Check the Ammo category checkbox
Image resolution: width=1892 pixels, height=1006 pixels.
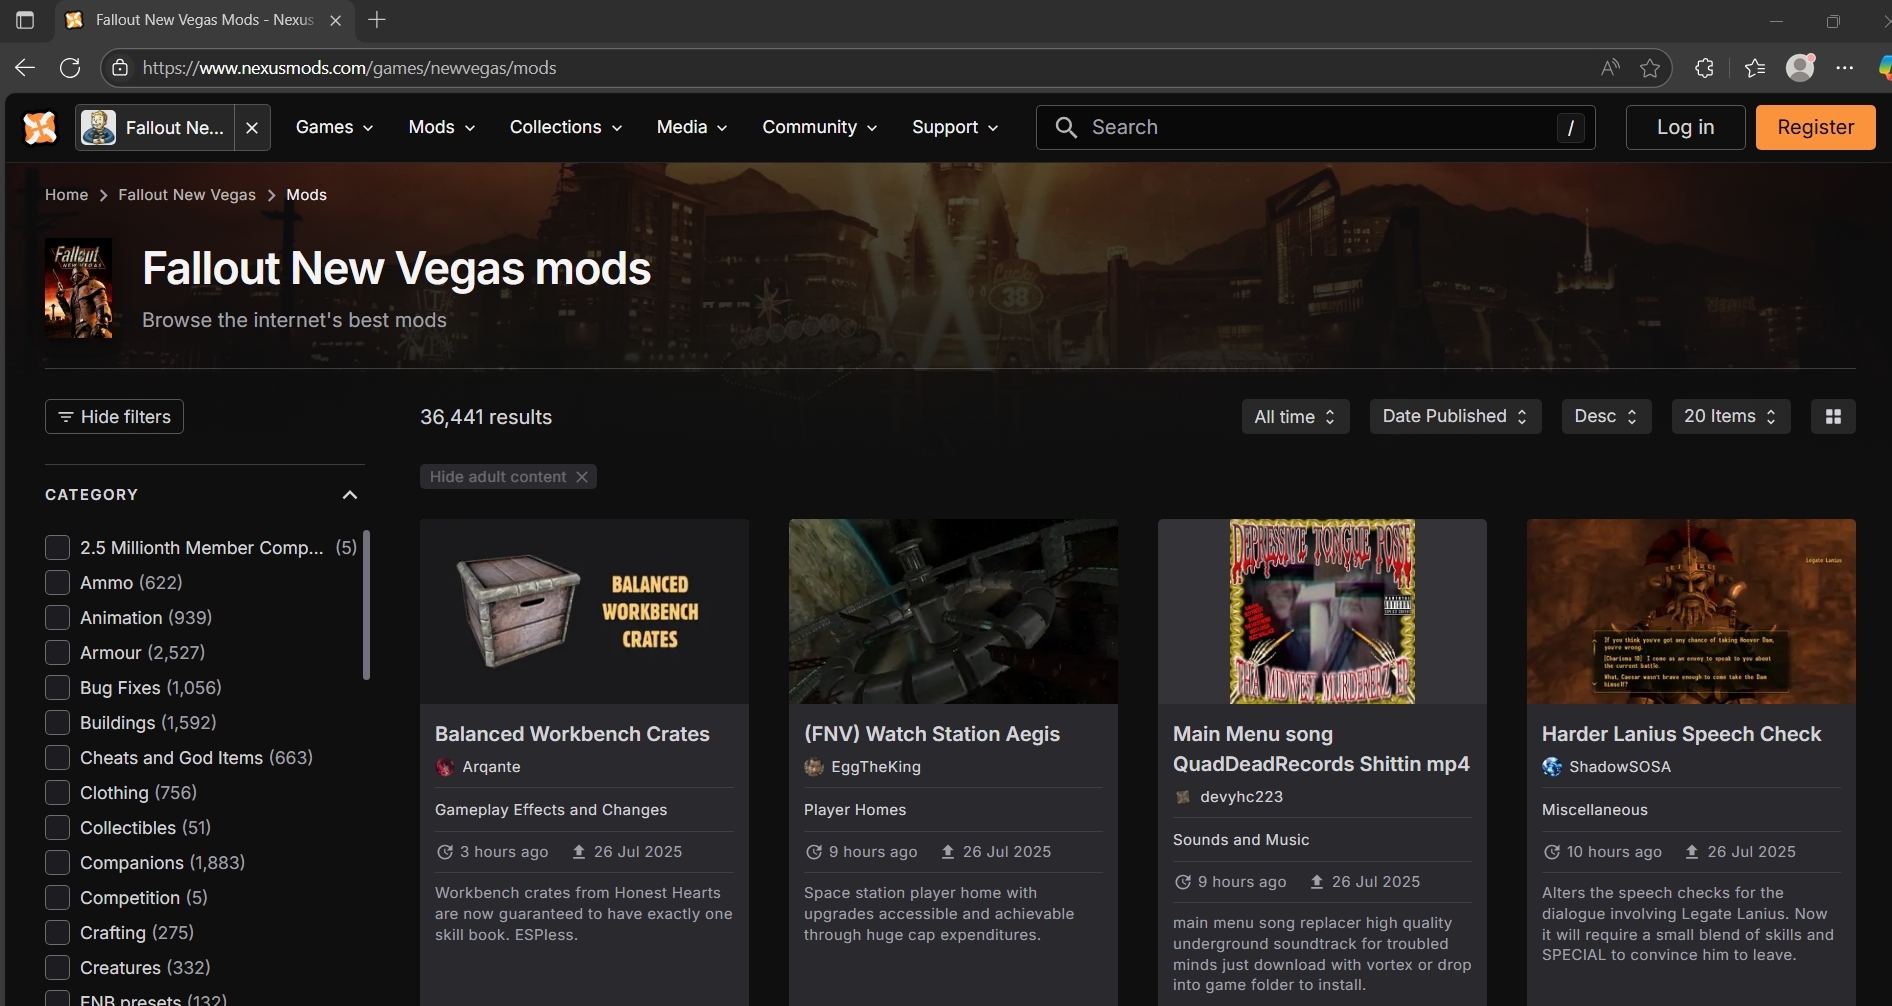tap(57, 583)
